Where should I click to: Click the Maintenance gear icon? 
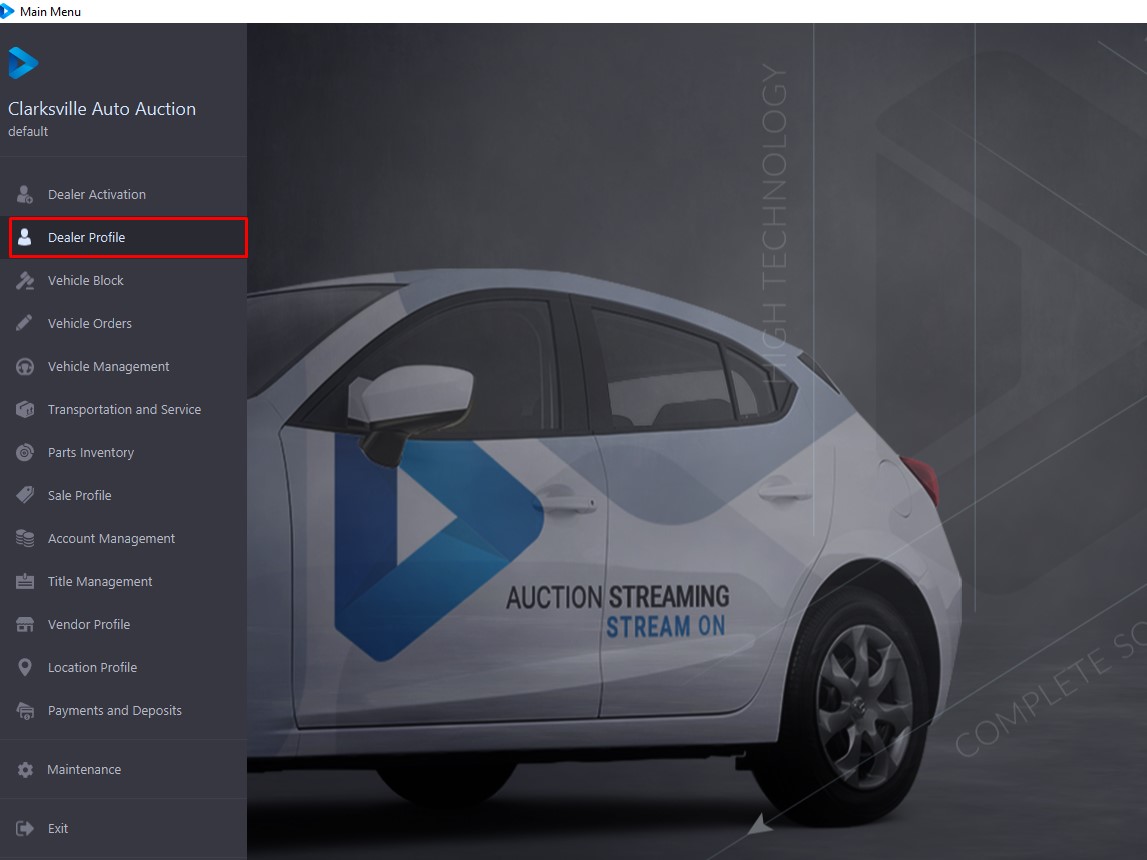(x=25, y=770)
